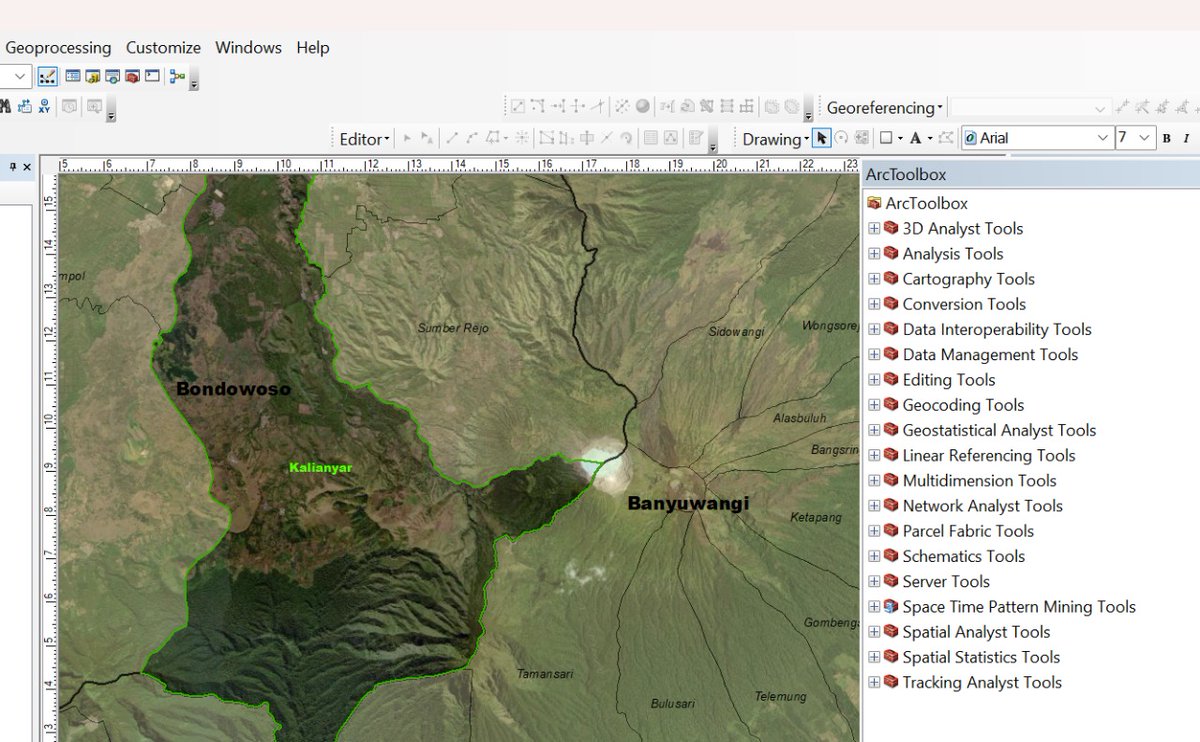1200x742 pixels.
Task: Open the Editor dropdown menu
Action: (364, 139)
